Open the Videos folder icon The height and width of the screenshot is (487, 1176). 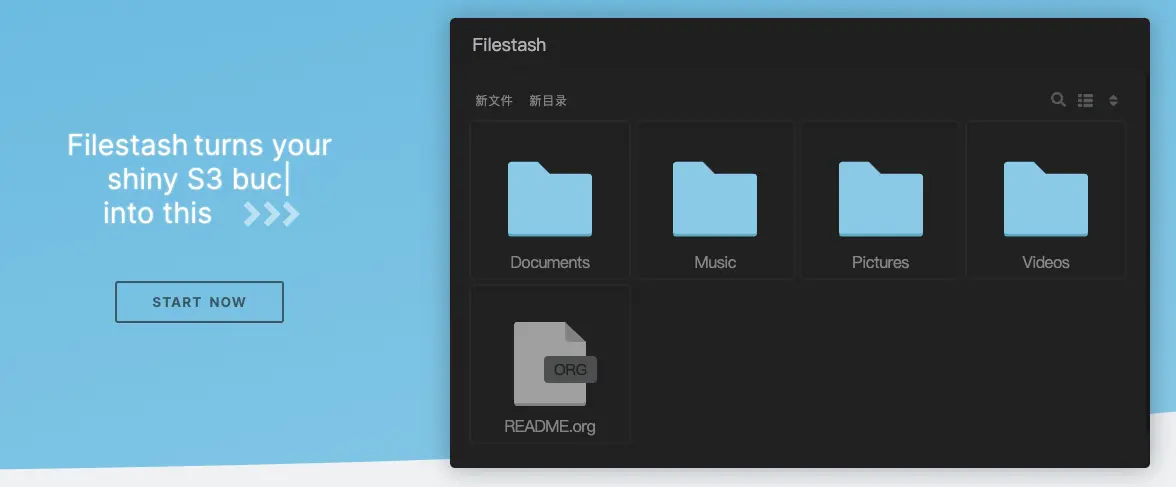(1046, 199)
